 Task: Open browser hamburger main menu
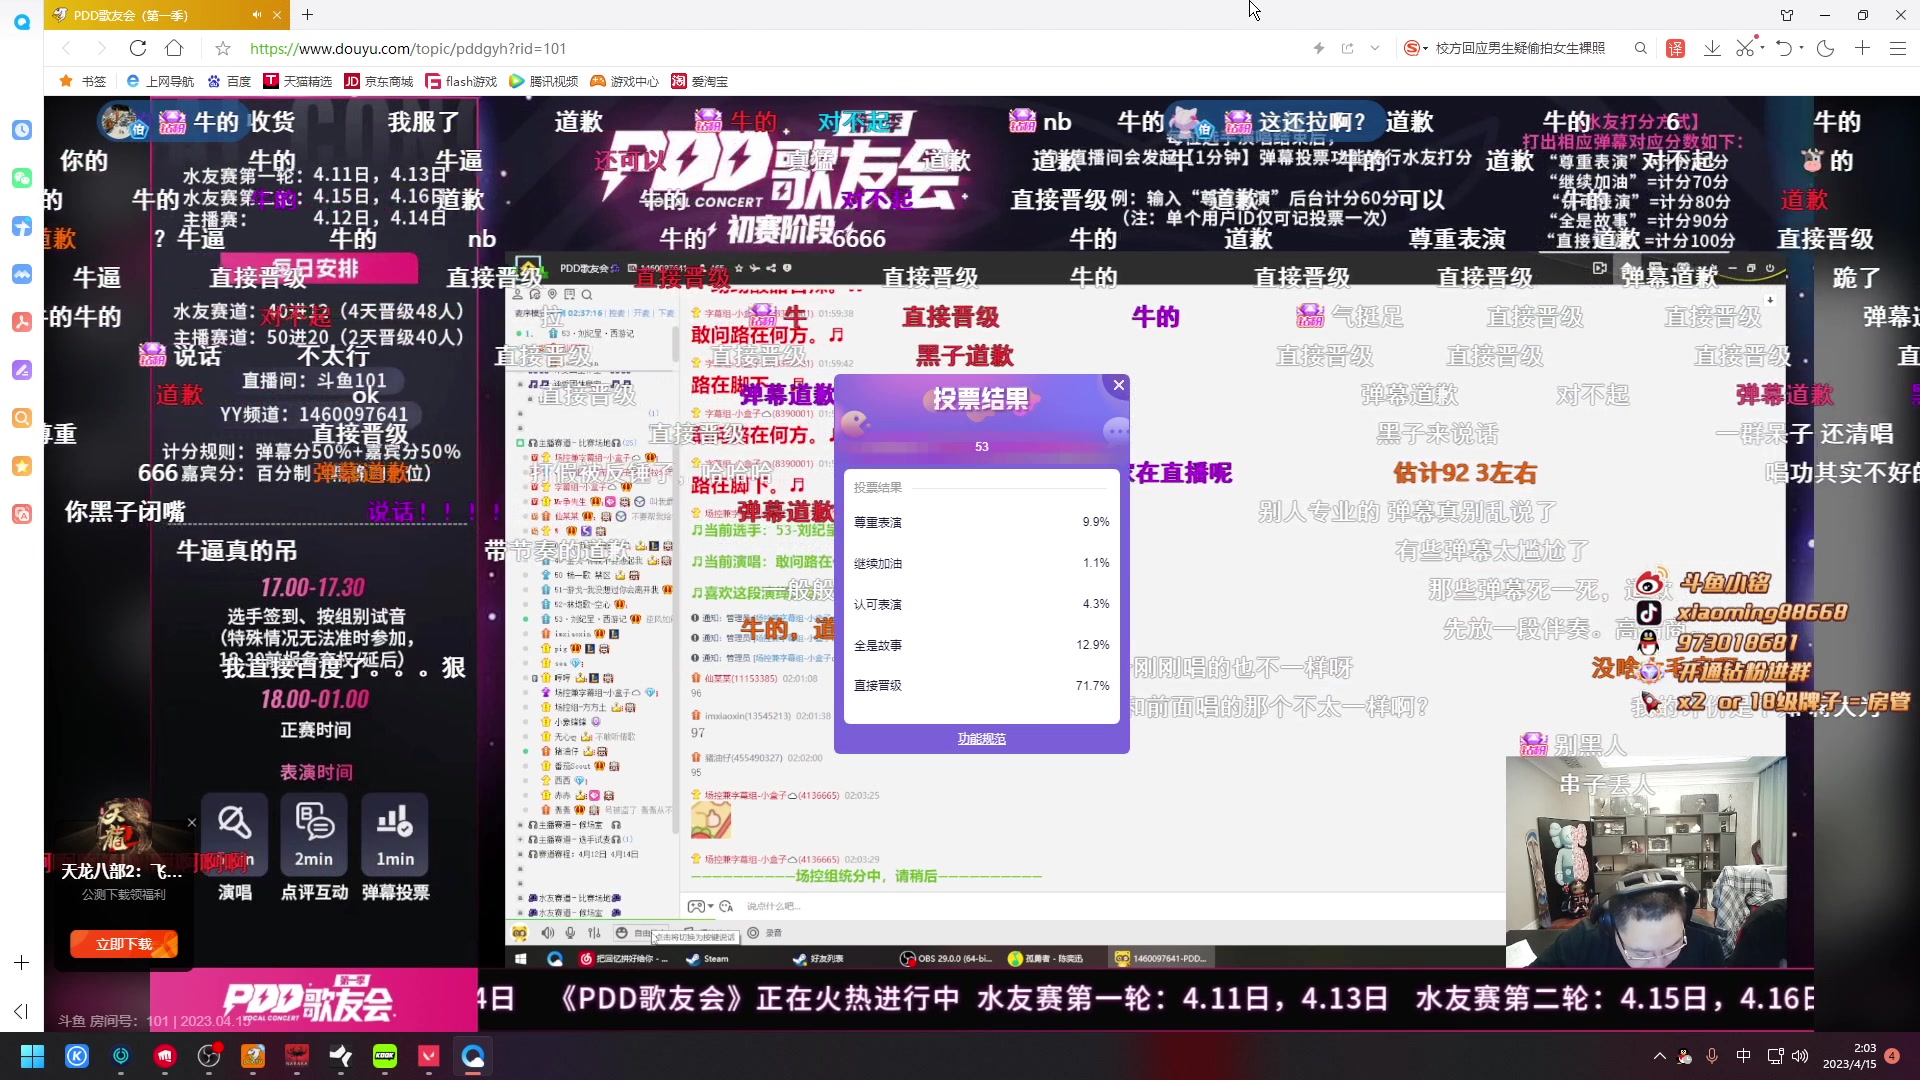point(1898,48)
